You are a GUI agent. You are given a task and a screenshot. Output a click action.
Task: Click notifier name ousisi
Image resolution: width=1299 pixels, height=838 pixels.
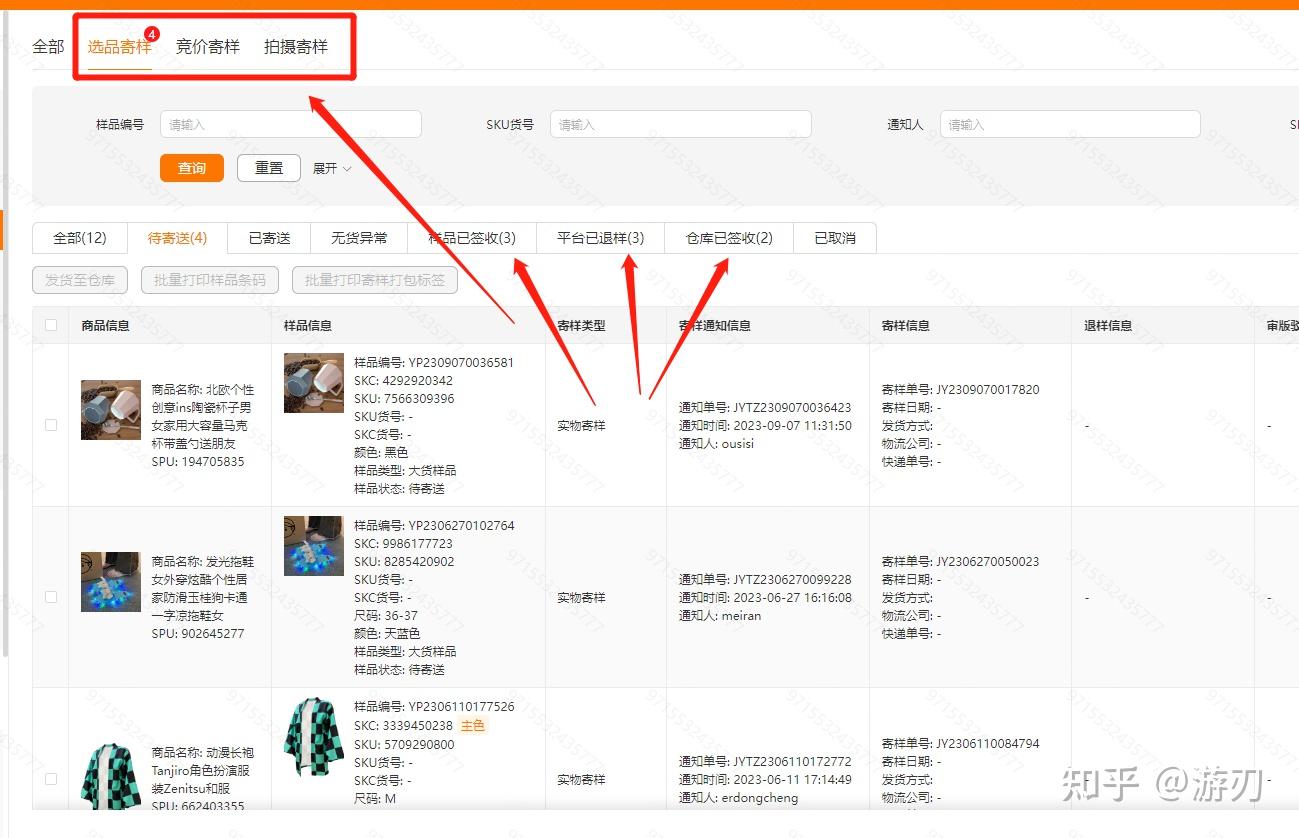pos(738,444)
